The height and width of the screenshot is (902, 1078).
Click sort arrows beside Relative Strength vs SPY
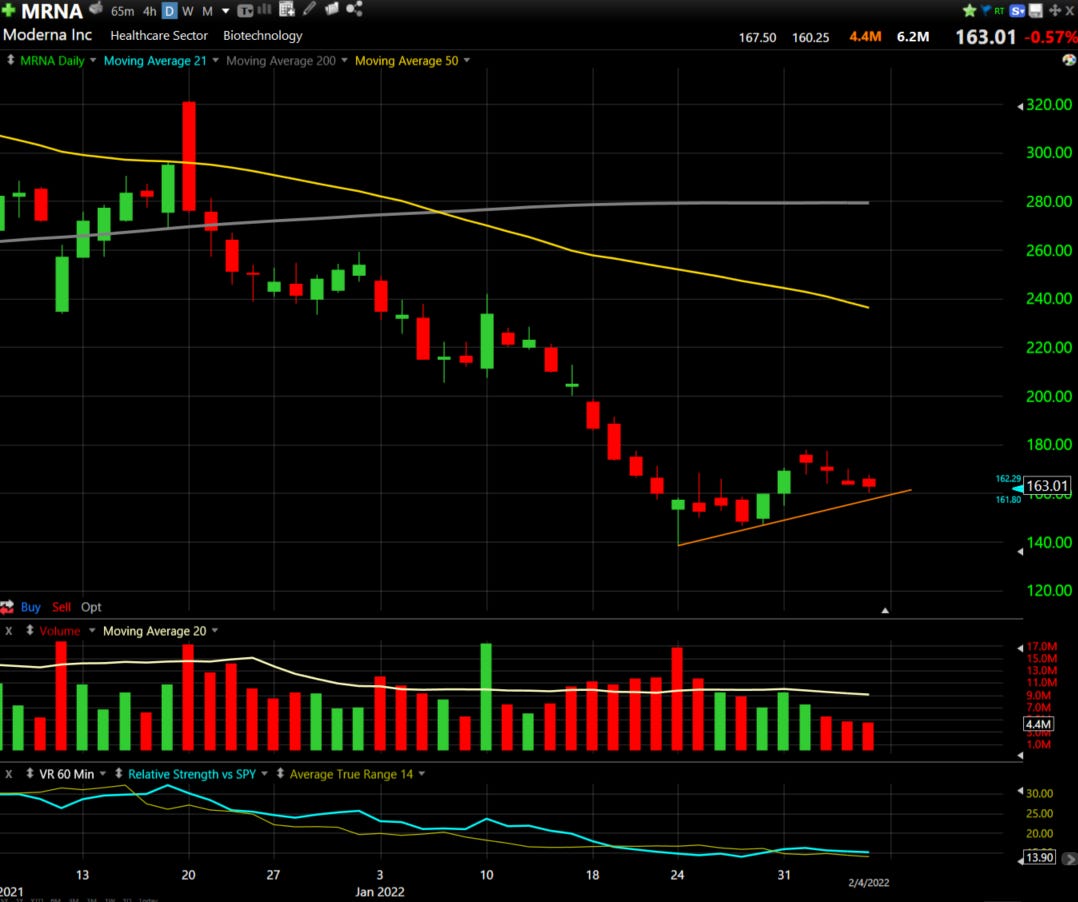(x=118, y=773)
